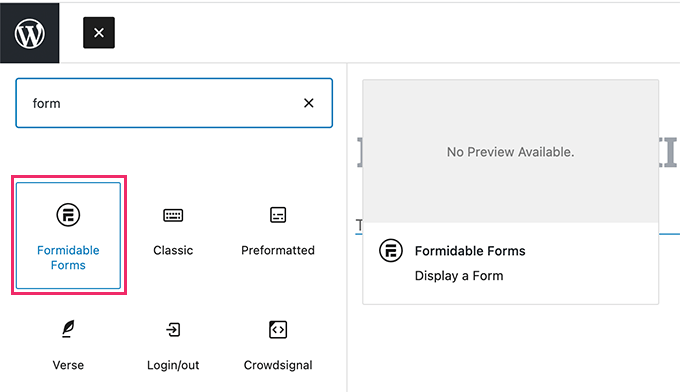Screen dimensions: 680x392
Task: Choose the Classic block label
Action: [x=173, y=250]
